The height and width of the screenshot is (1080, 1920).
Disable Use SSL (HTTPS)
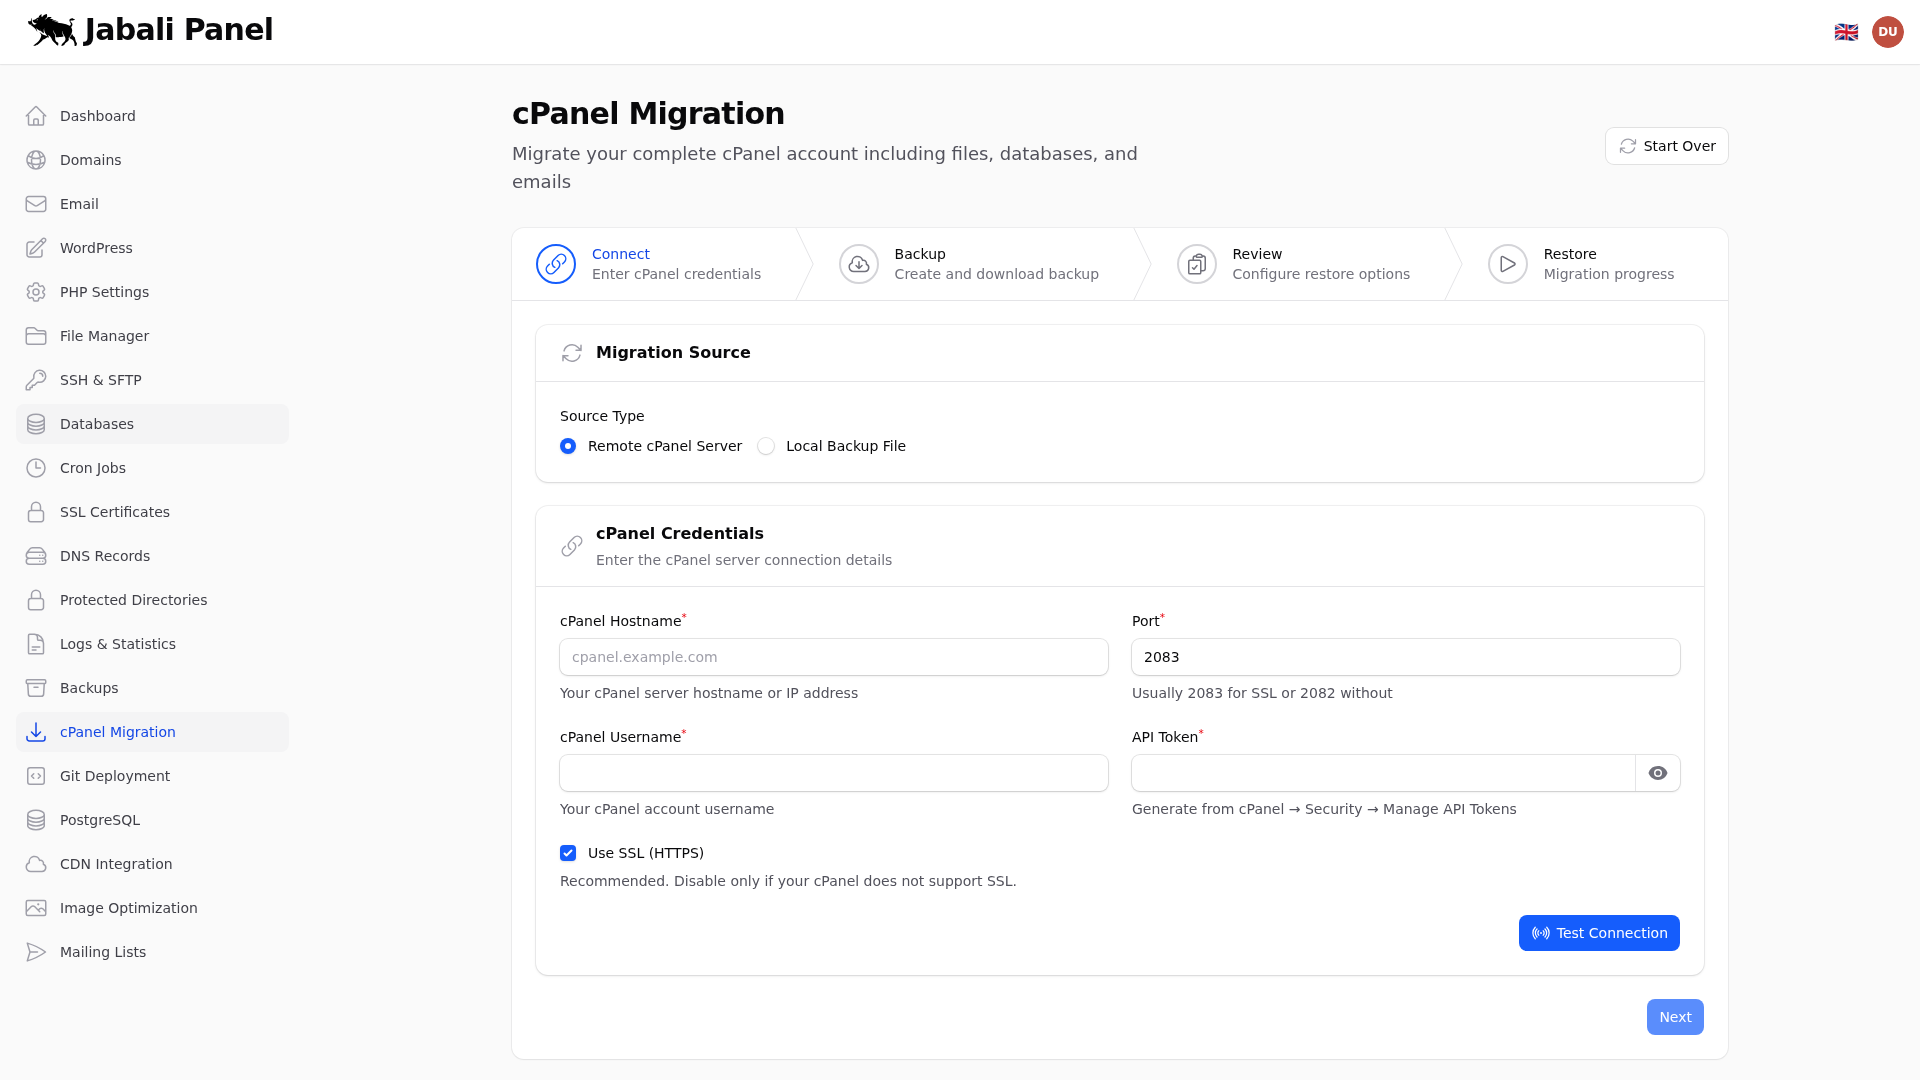tap(568, 853)
